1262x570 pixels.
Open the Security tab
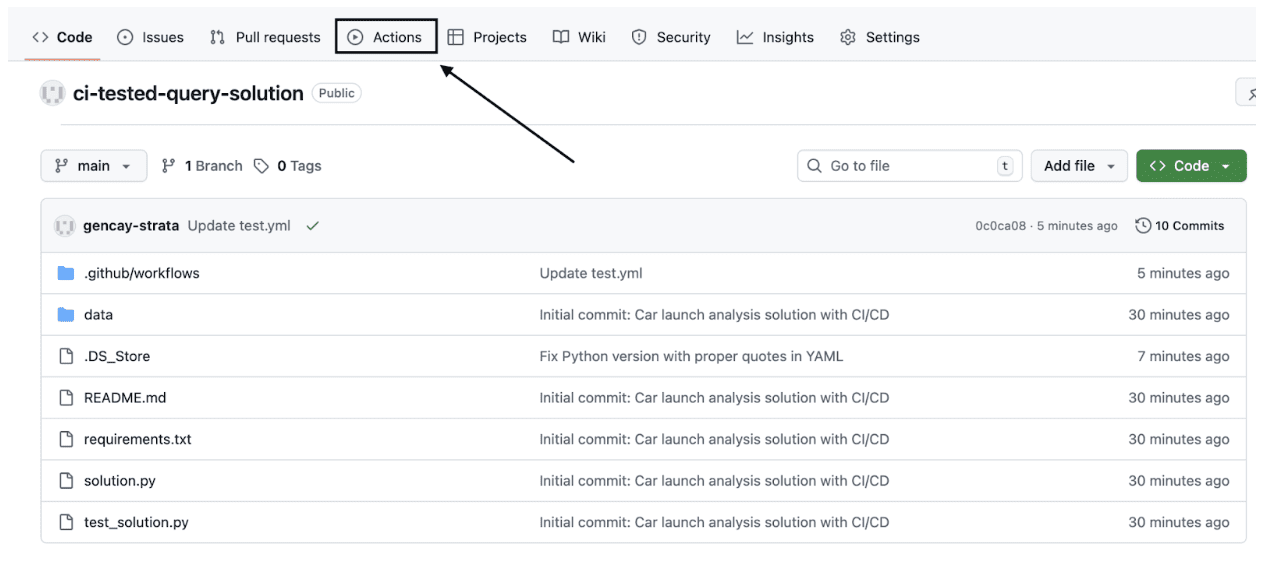(671, 37)
